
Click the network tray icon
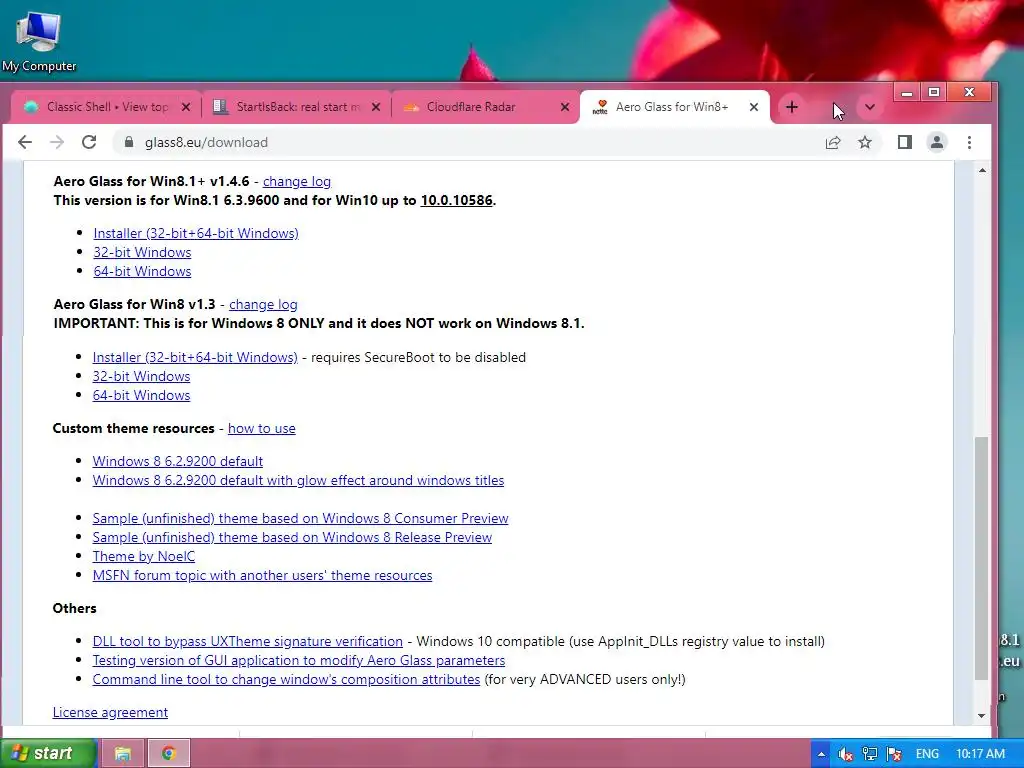pos(869,754)
